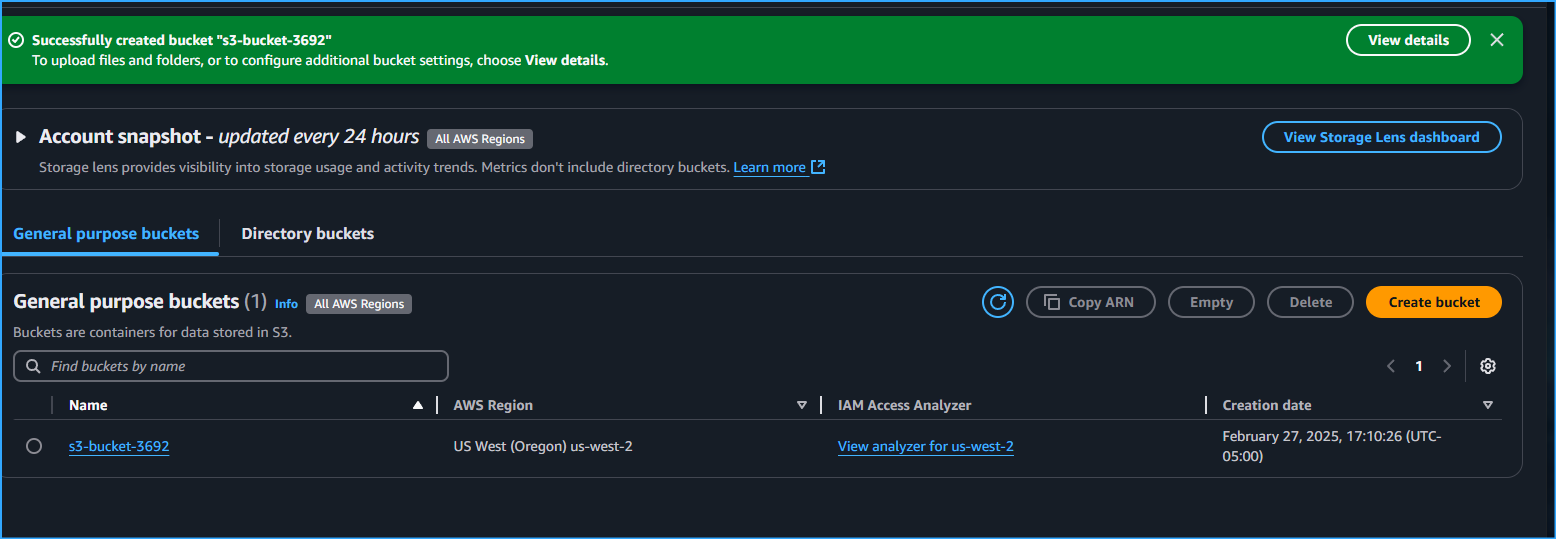This screenshot has height=539, width=1556.
Task: Click the external link icon beside Learn more
Action: (818, 167)
